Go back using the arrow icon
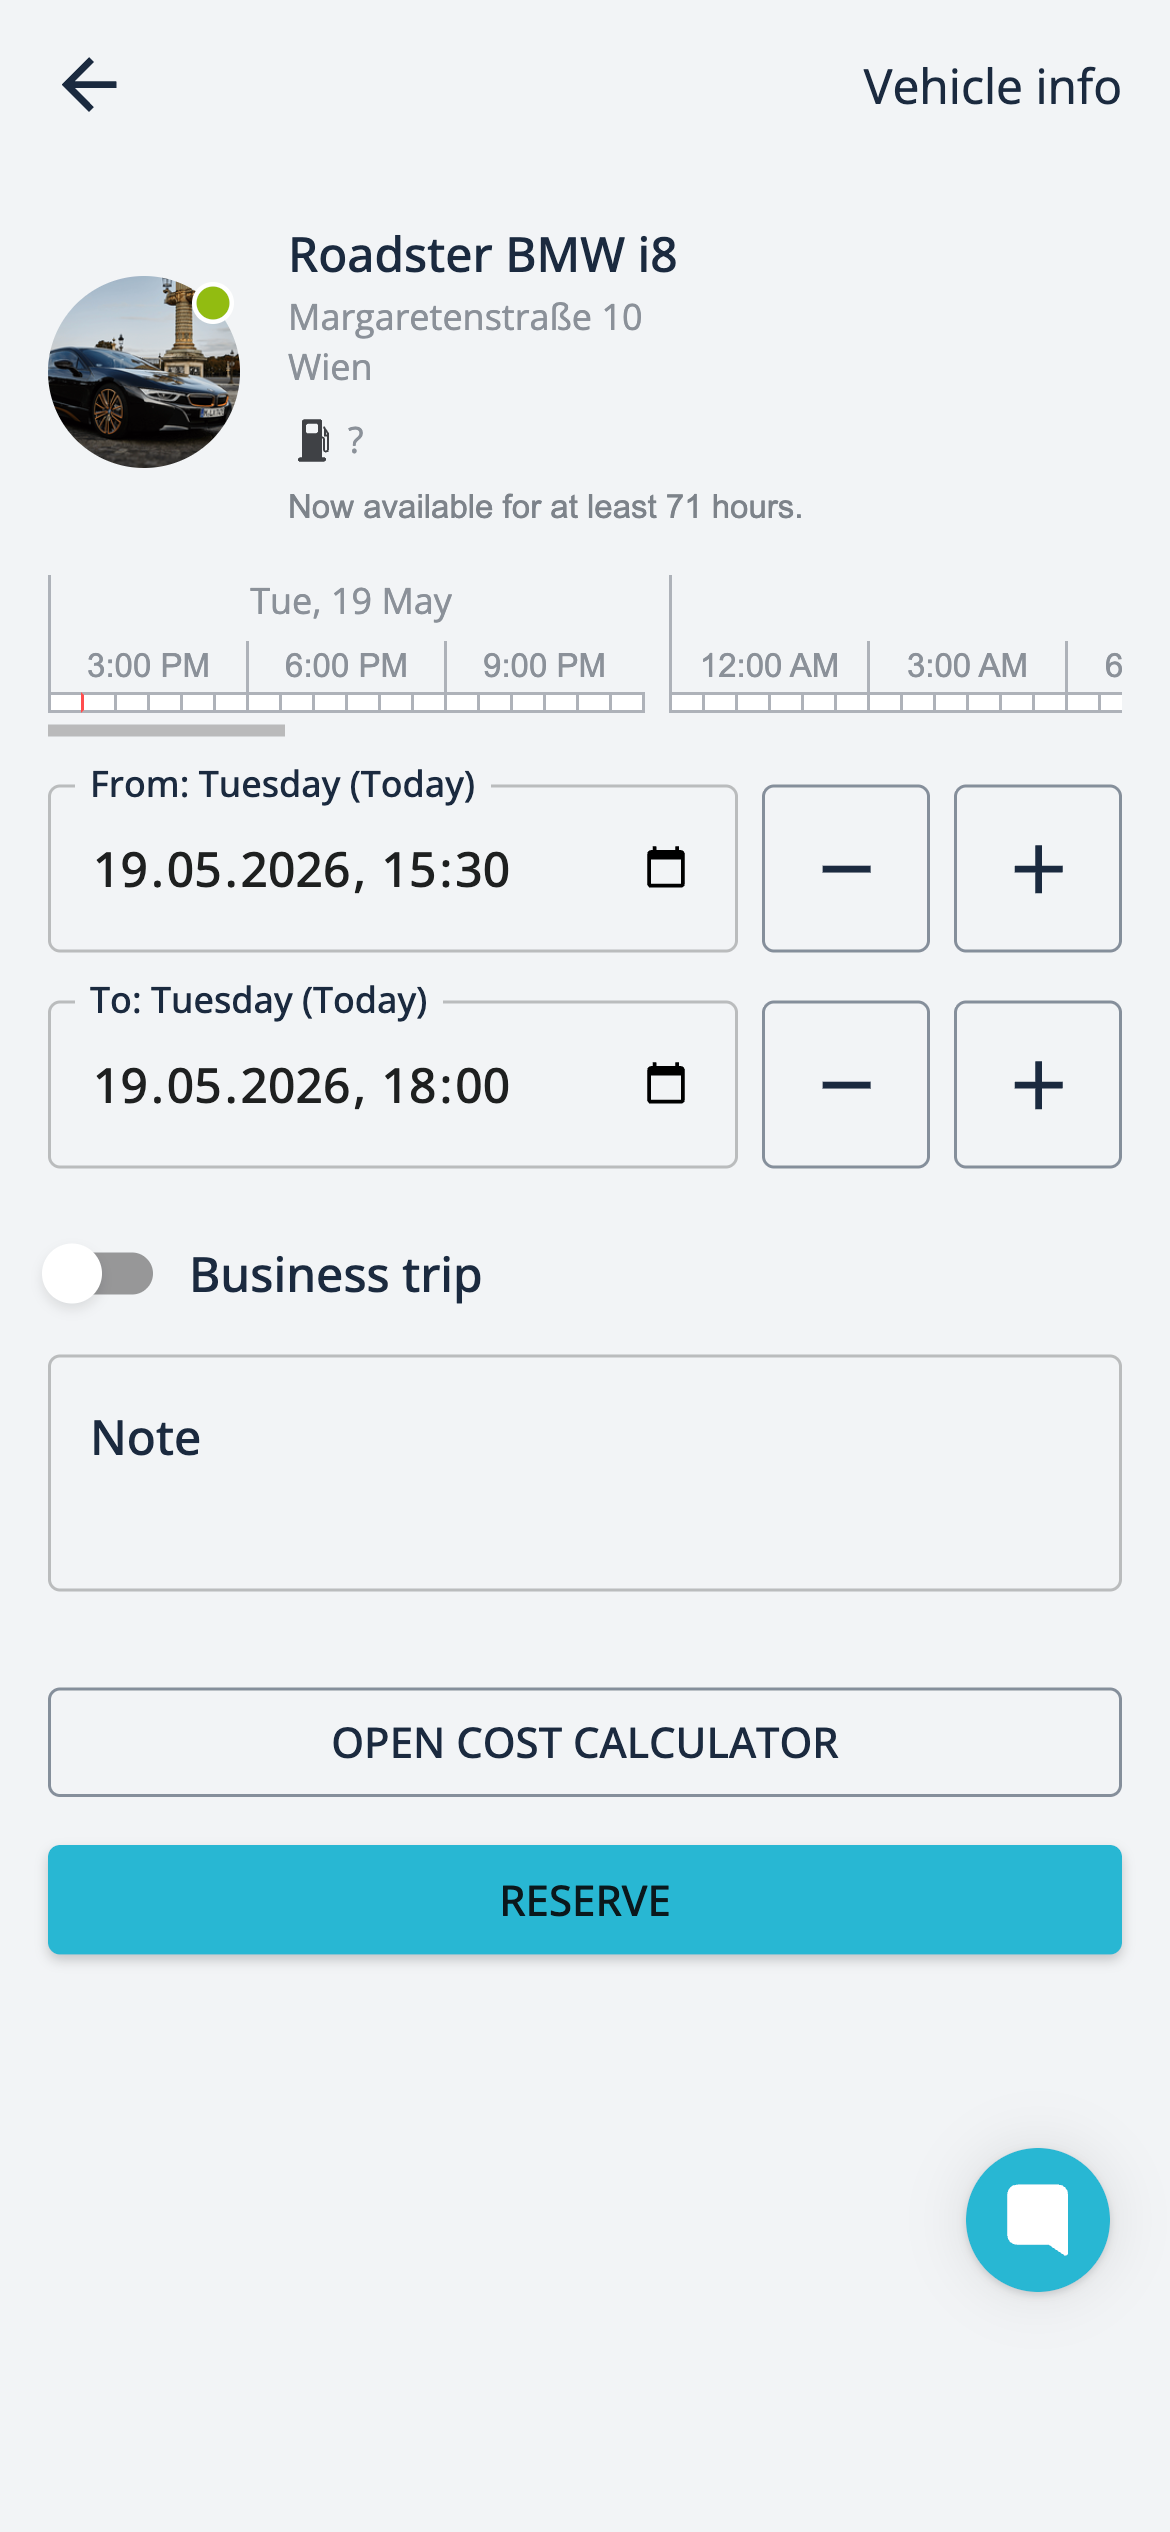Image resolution: width=1170 pixels, height=2532 pixels. tap(90, 85)
